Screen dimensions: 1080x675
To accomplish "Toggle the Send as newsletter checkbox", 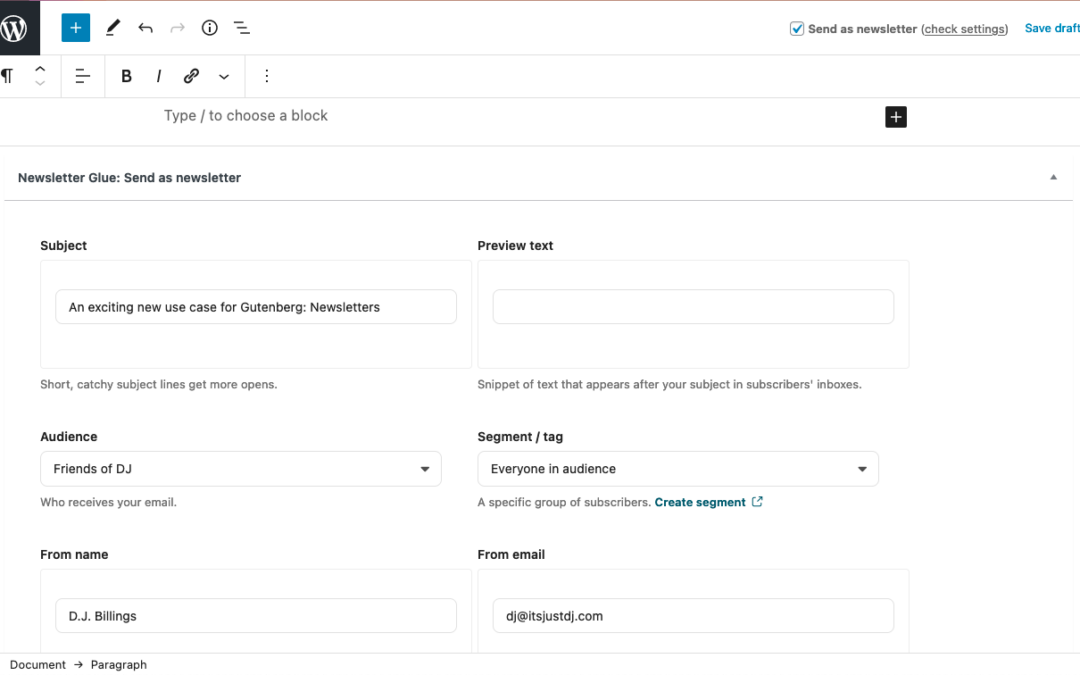I will tap(797, 29).
